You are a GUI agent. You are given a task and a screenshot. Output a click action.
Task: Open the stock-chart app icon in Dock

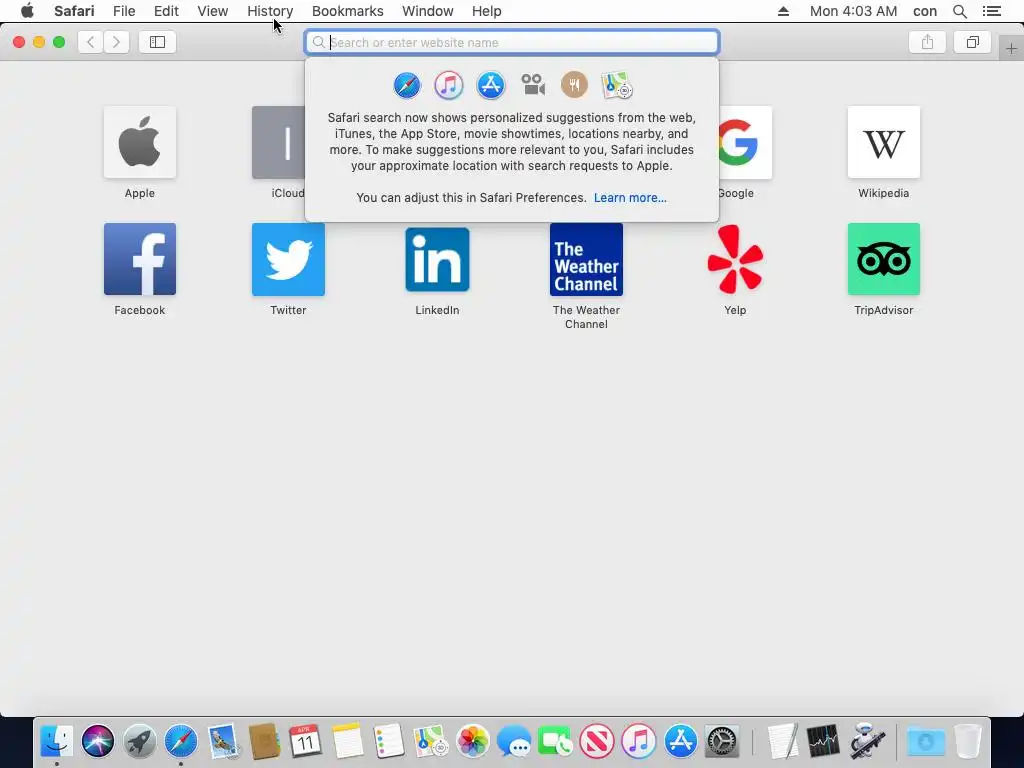coord(824,741)
